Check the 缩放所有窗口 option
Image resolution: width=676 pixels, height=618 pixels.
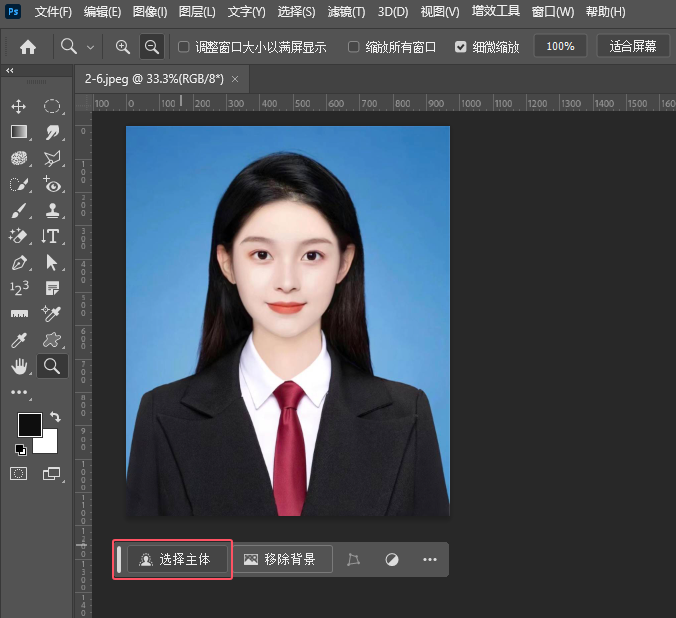click(x=354, y=47)
